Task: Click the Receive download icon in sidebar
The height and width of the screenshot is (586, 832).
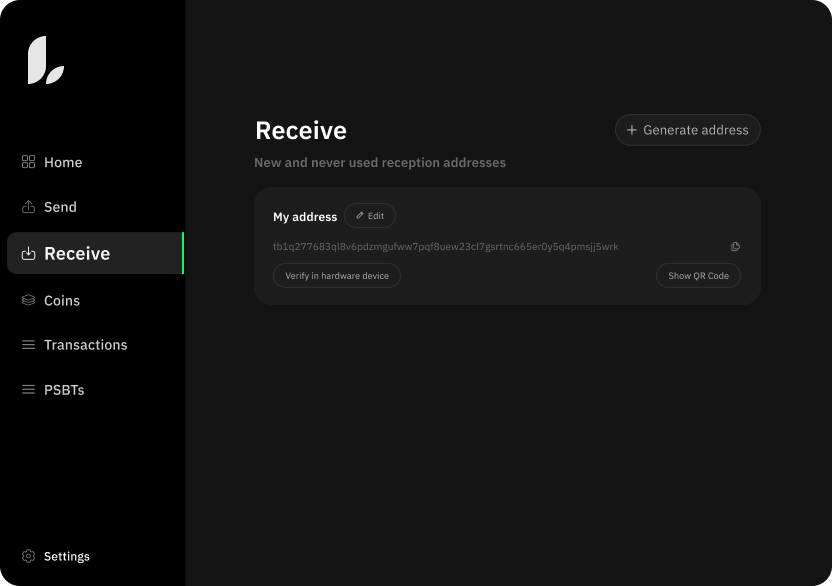Action: click(28, 254)
